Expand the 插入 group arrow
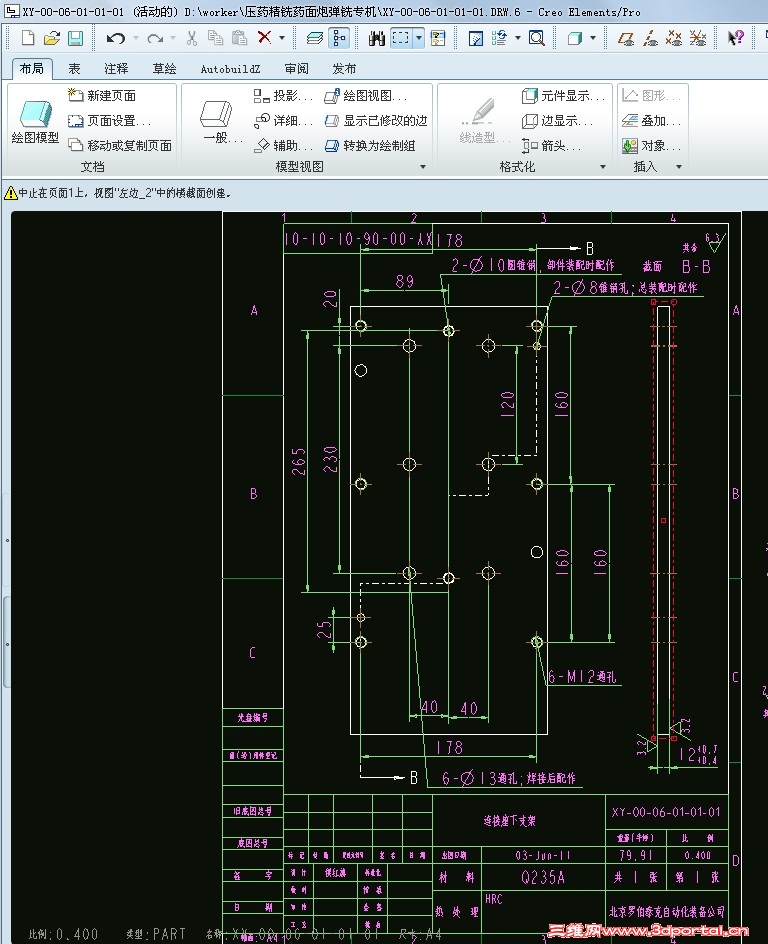 click(x=679, y=167)
